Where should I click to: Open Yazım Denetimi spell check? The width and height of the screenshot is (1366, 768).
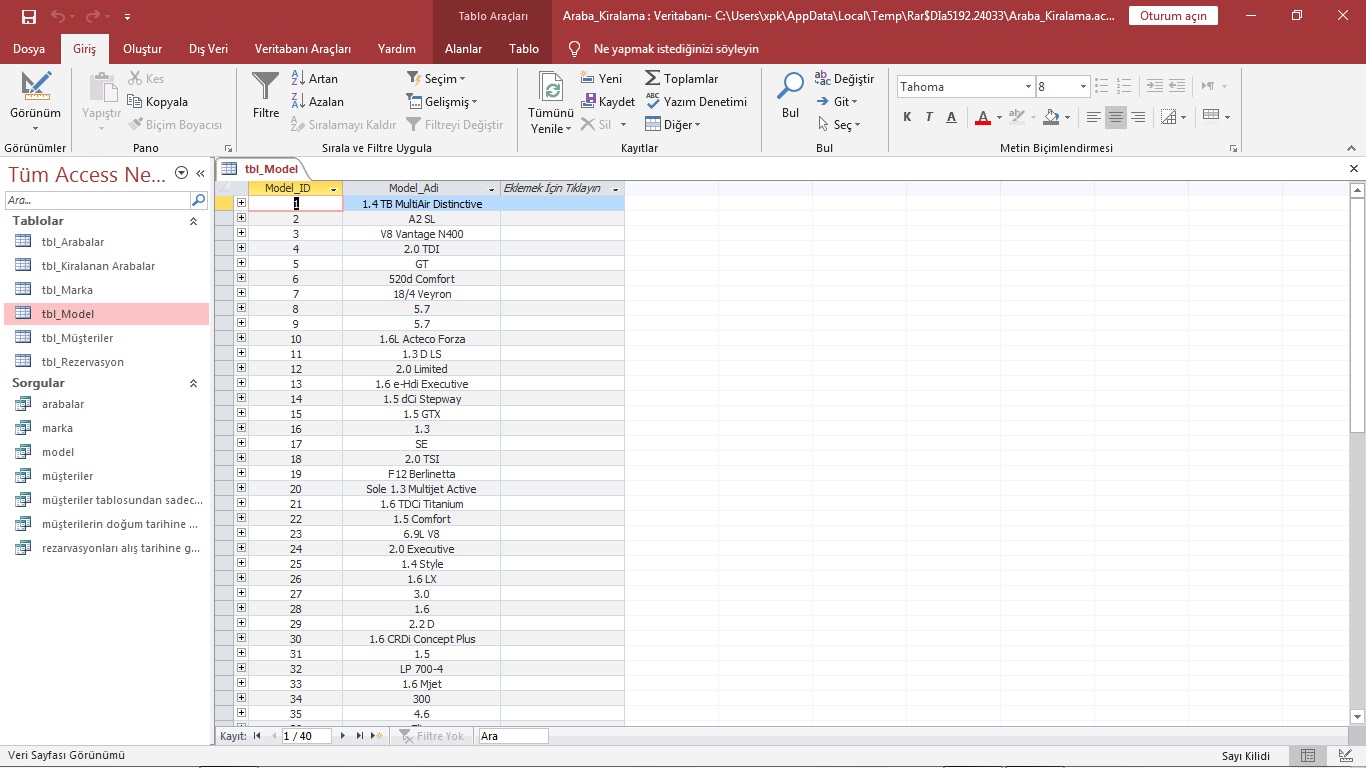point(697,102)
